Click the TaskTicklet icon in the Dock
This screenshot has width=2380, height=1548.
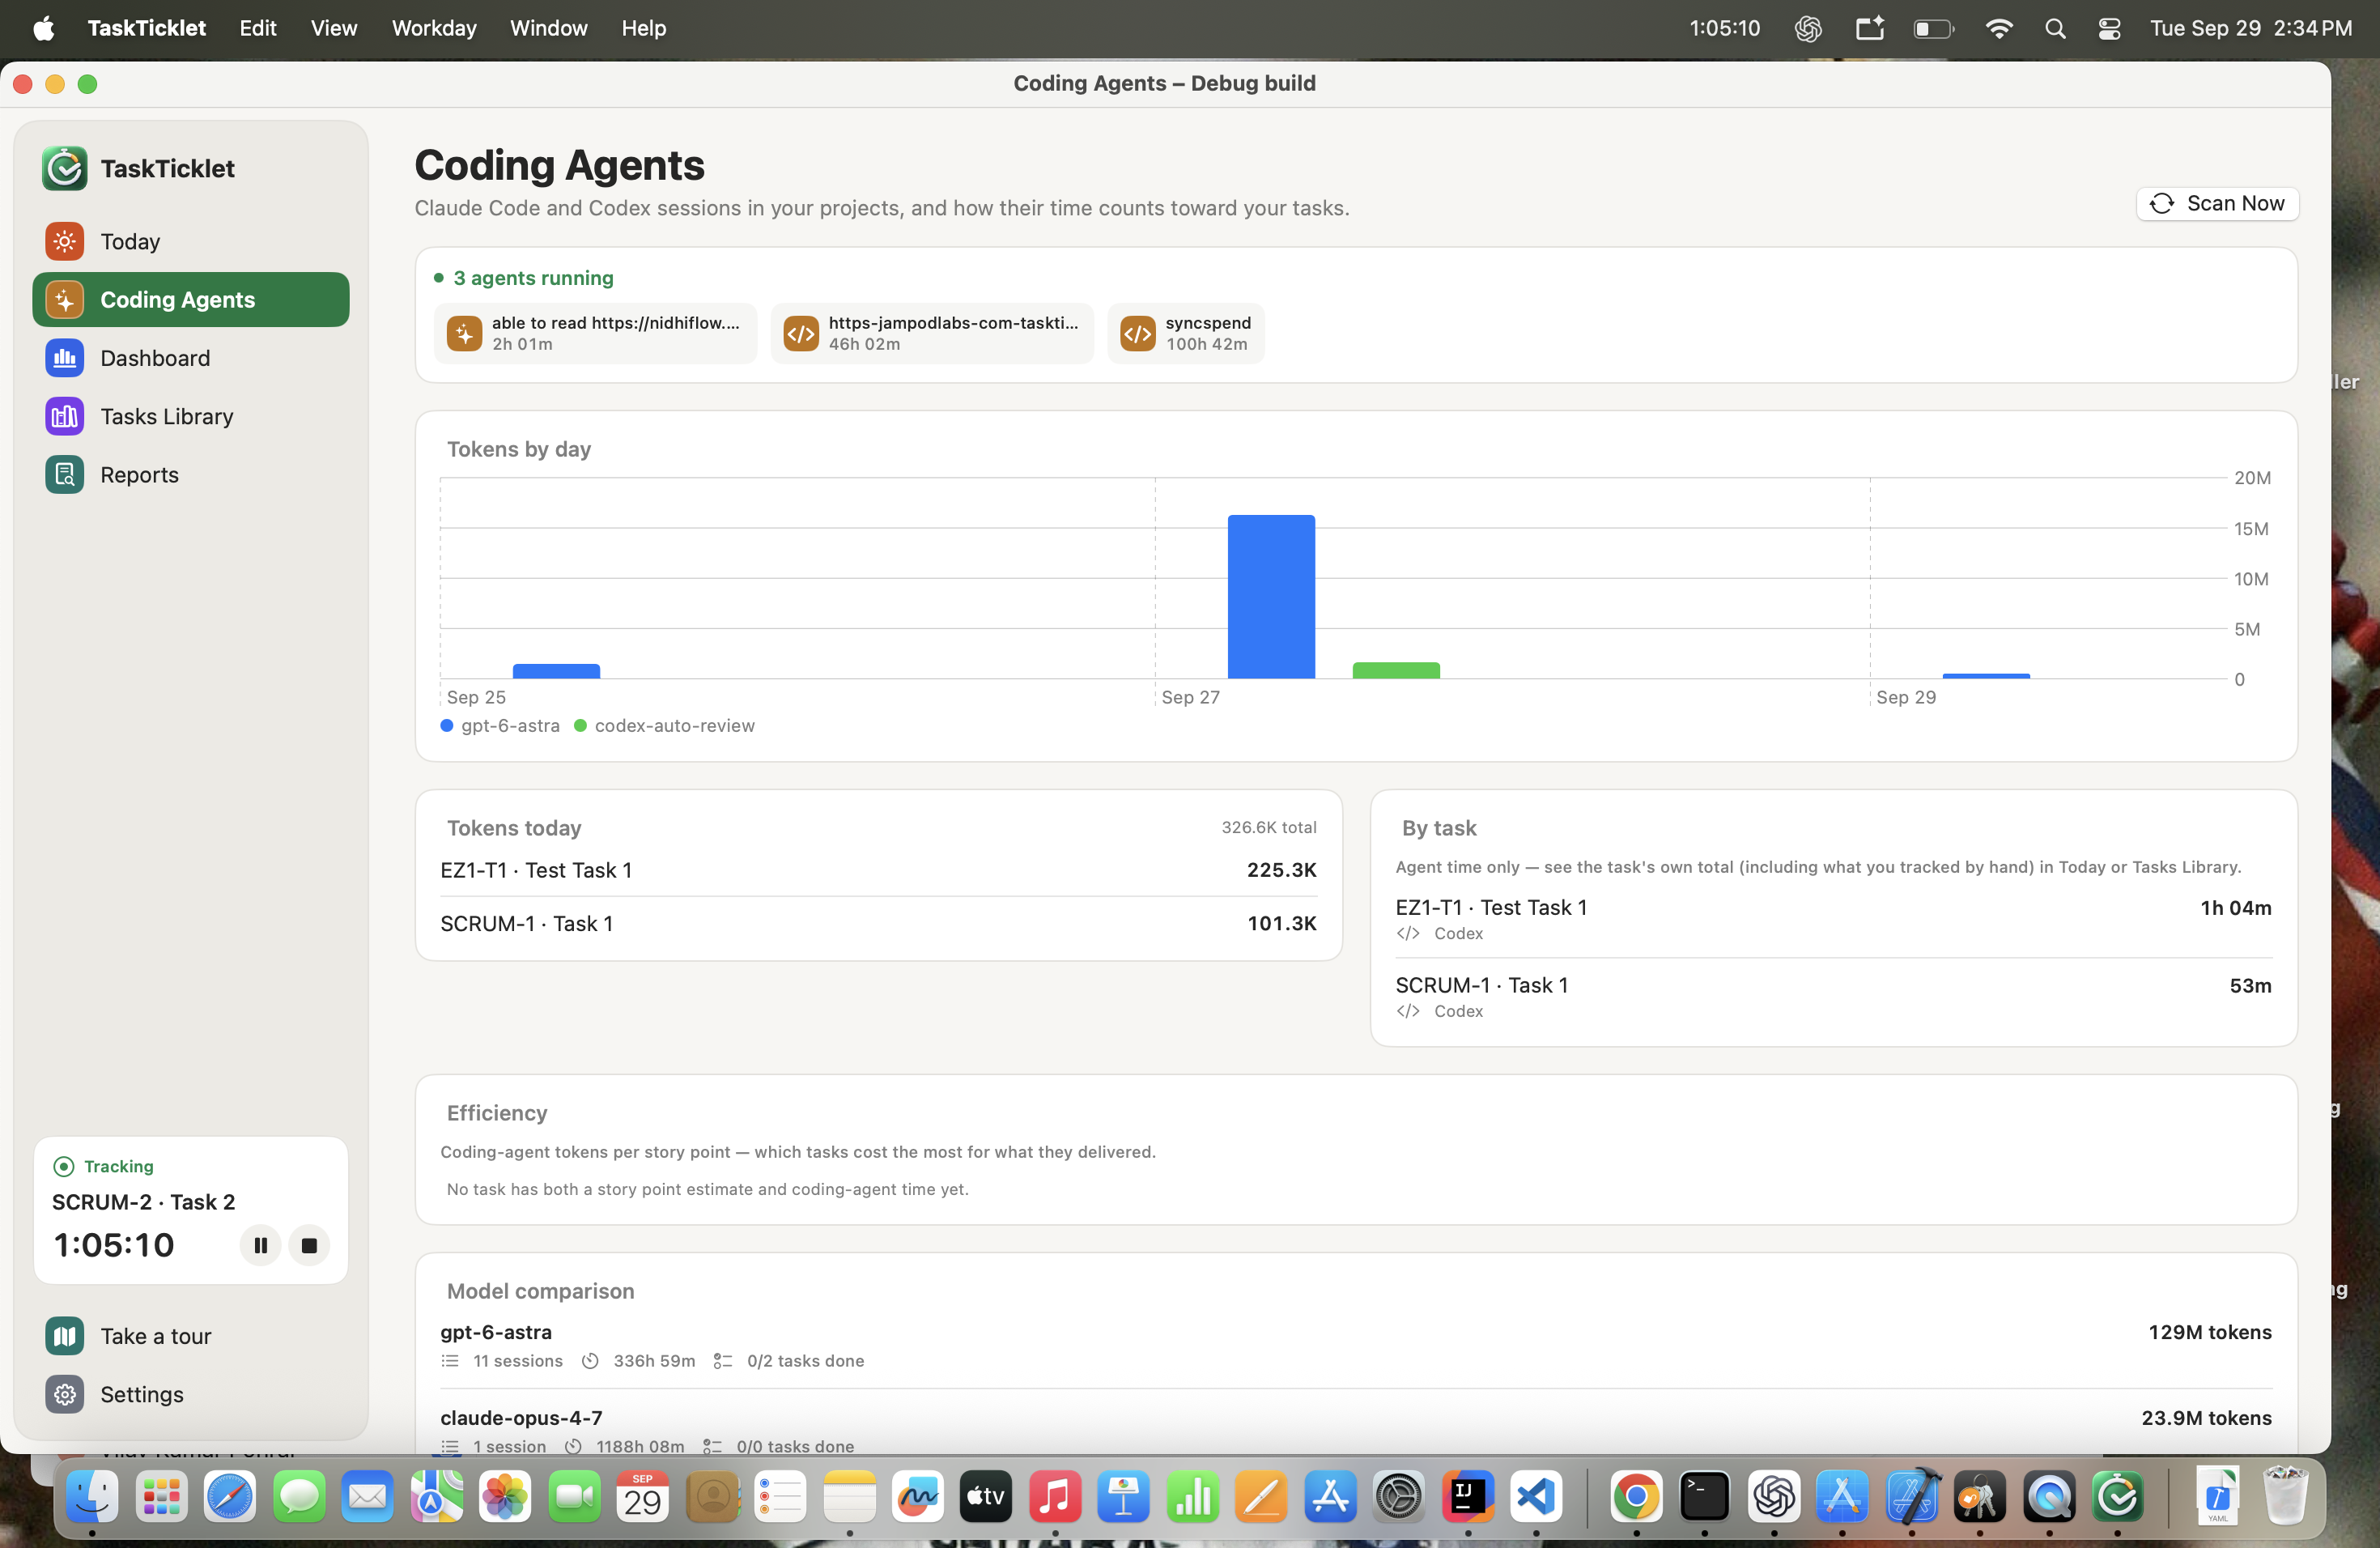pos(2117,1496)
